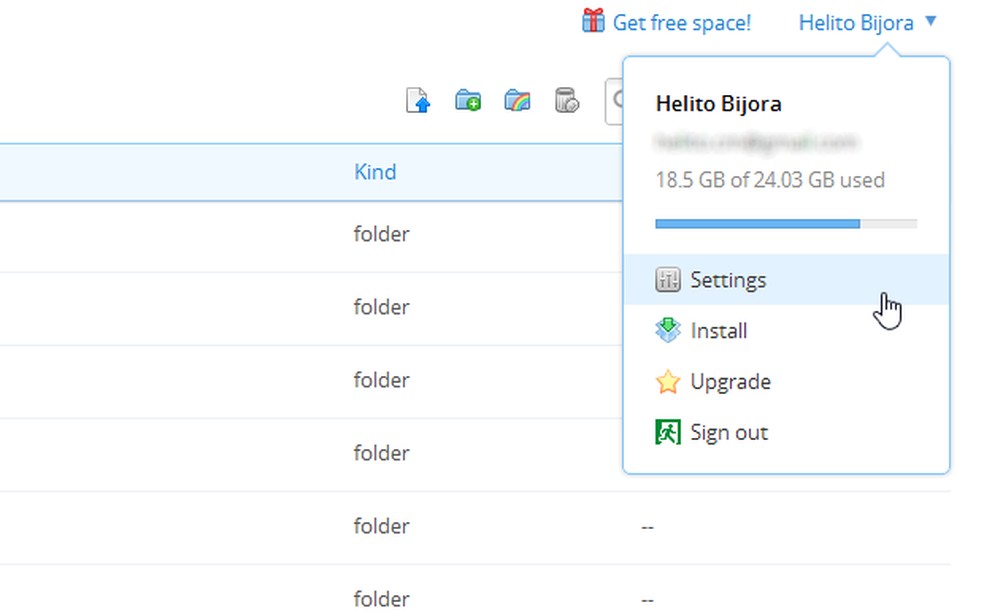Show deleted files using the trash icon

[566, 100]
